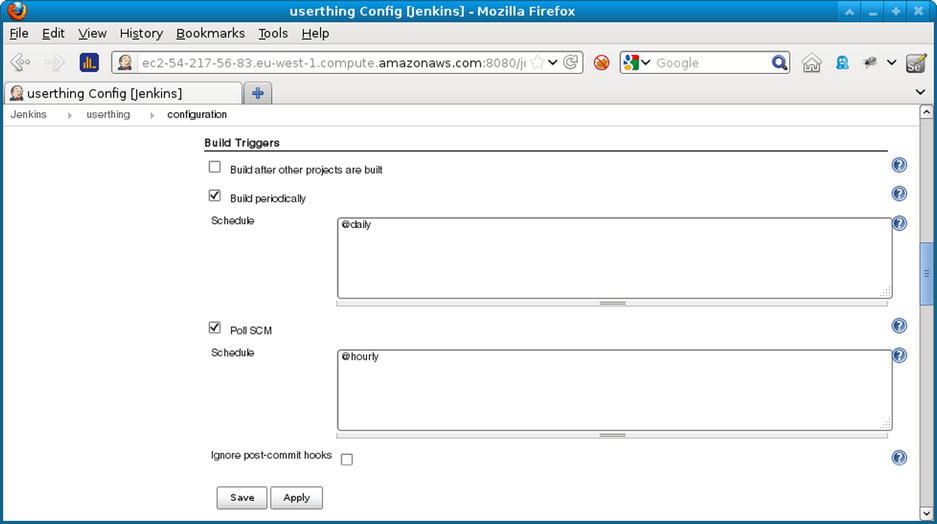Open the File menu
The image size is (937, 524).
[19, 33]
